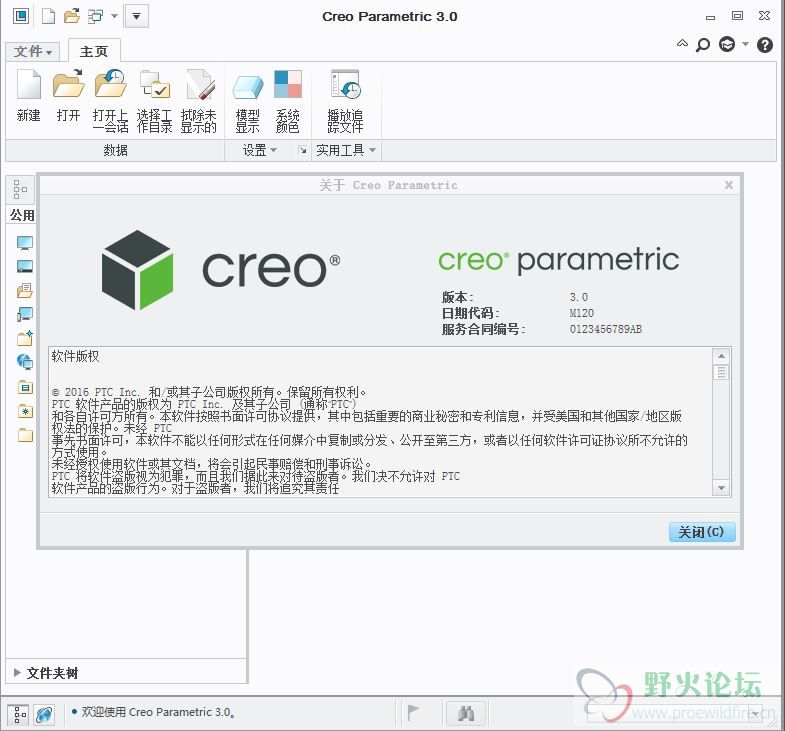Open Customize Quick Access Toolbar dropdown
Screen dimensions: 785x731
click(136, 16)
